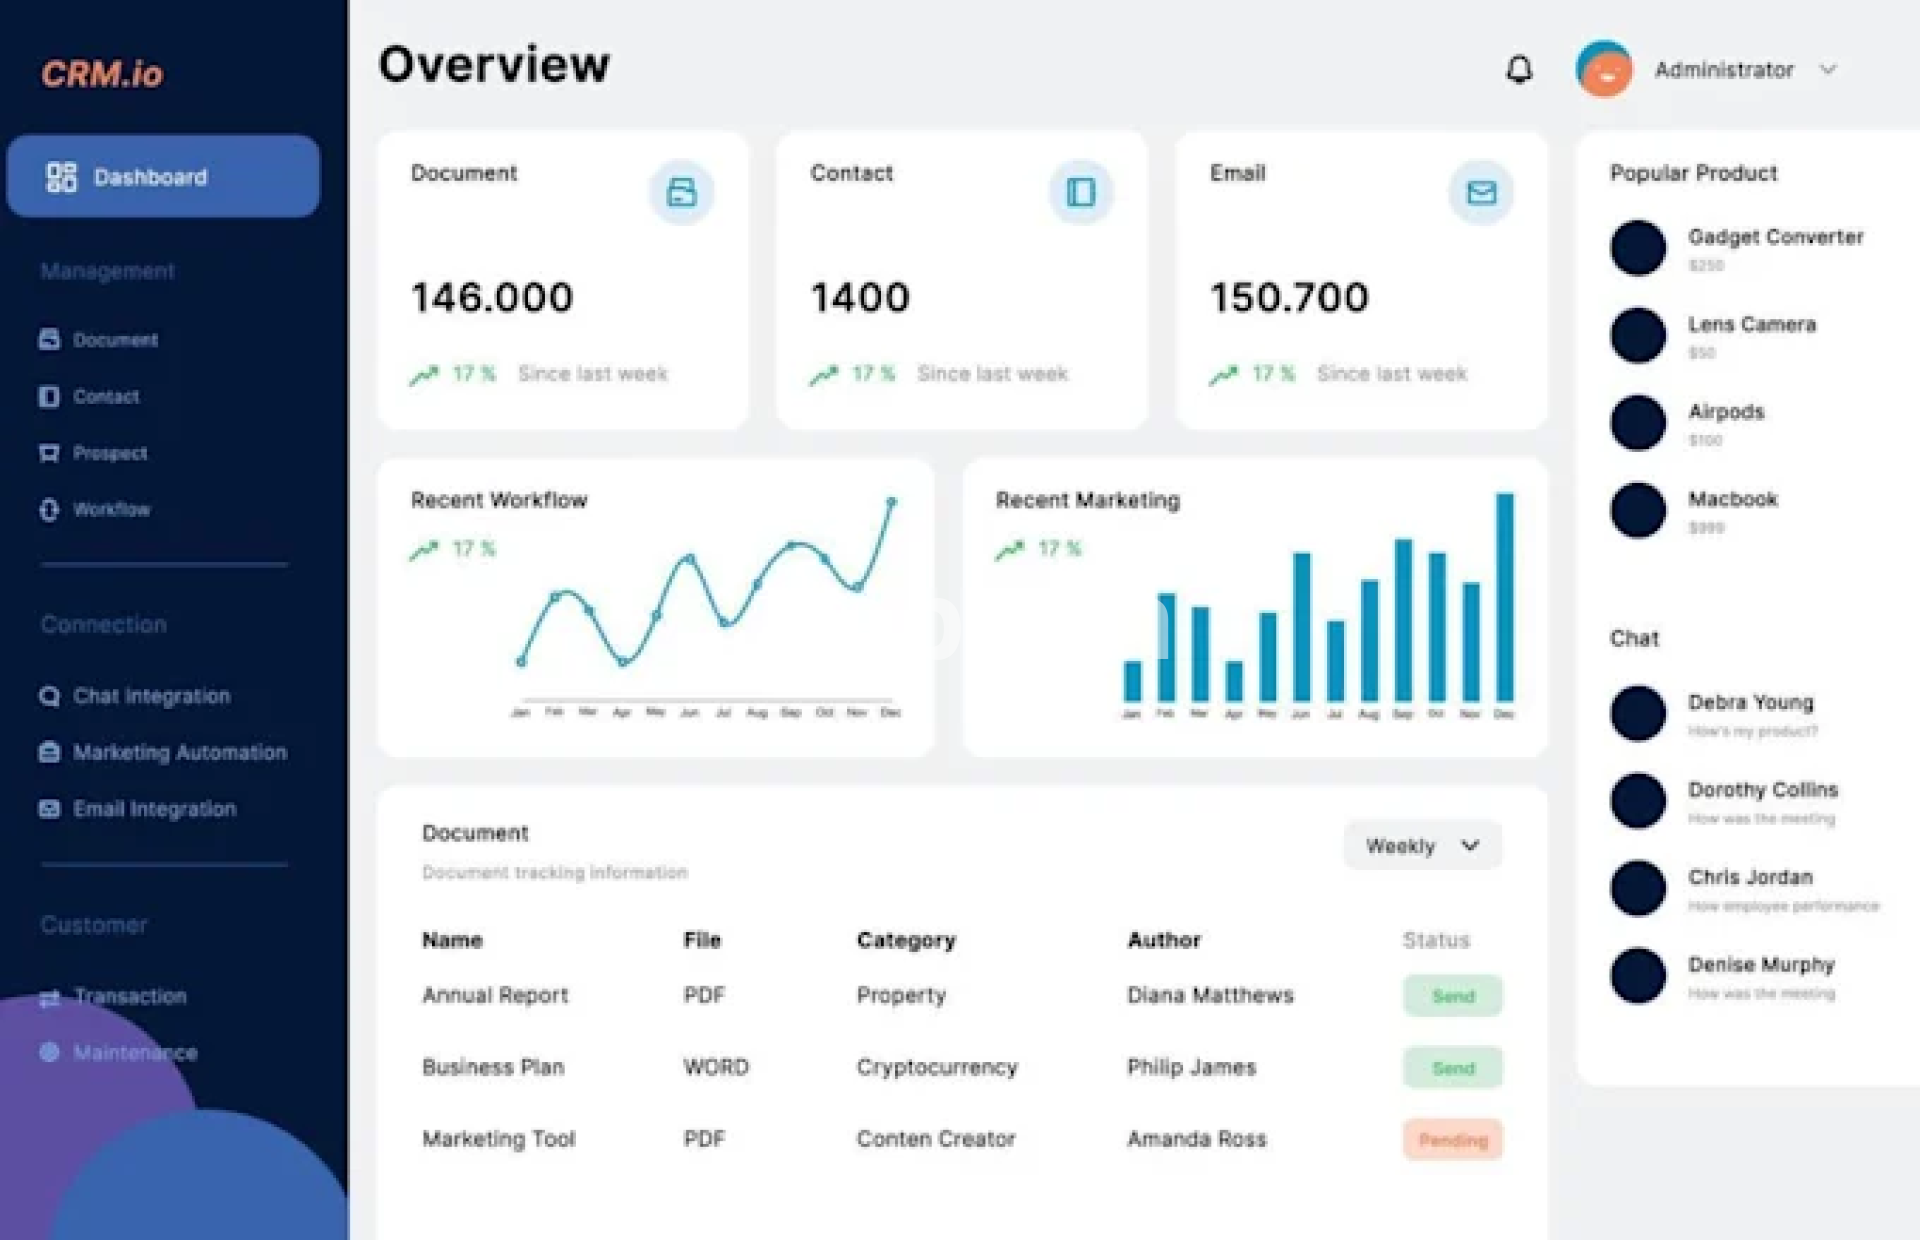1920x1240 pixels.
Task: Click Send status for Annual Report
Action: (1452, 996)
